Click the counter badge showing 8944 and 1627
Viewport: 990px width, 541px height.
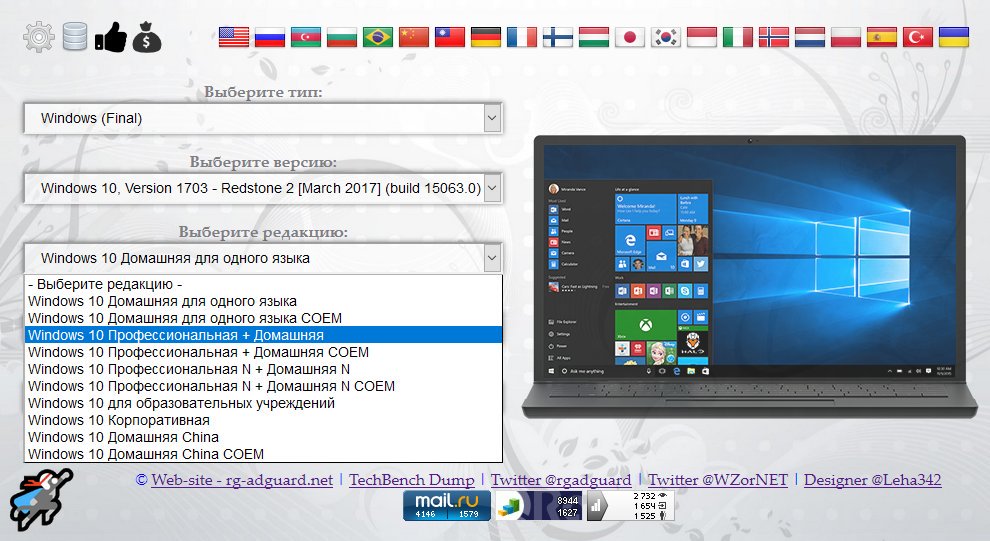click(538, 506)
